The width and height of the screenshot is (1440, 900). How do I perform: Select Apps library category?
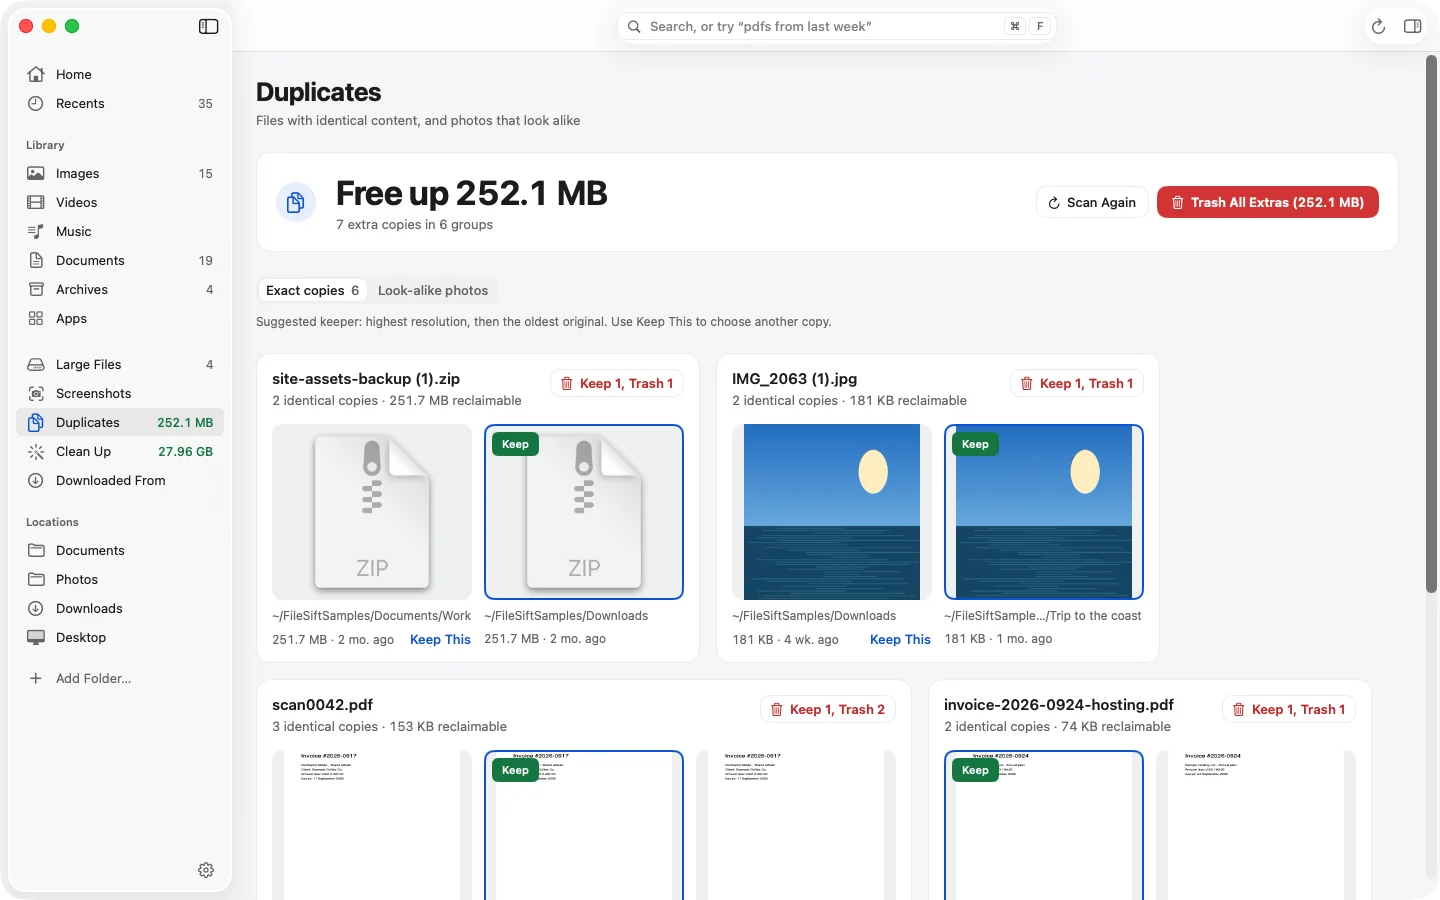[x=120, y=318]
